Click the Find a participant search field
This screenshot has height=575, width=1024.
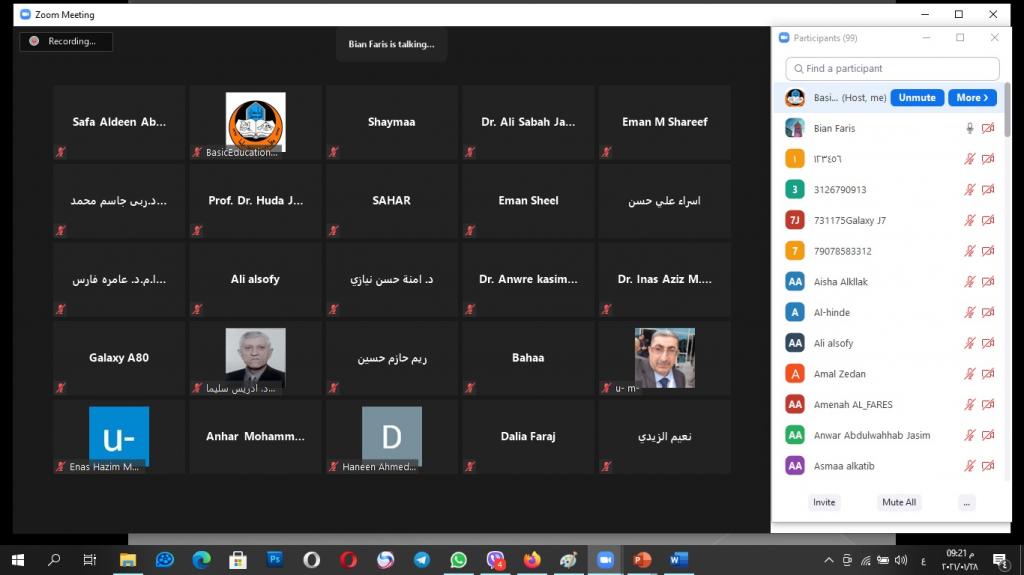point(892,69)
